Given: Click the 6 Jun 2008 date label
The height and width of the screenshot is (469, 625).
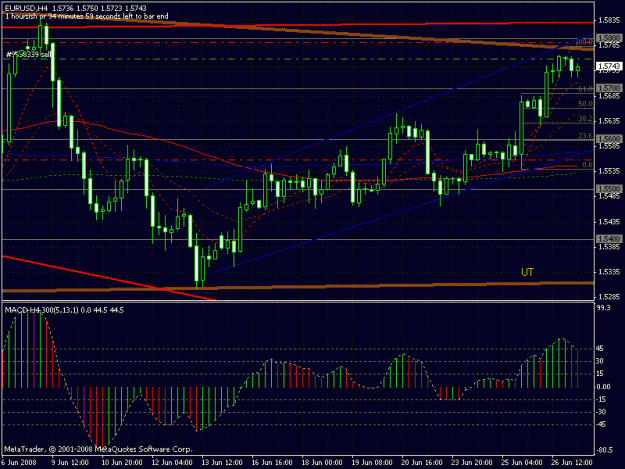Looking at the screenshot, I should coord(19,463).
